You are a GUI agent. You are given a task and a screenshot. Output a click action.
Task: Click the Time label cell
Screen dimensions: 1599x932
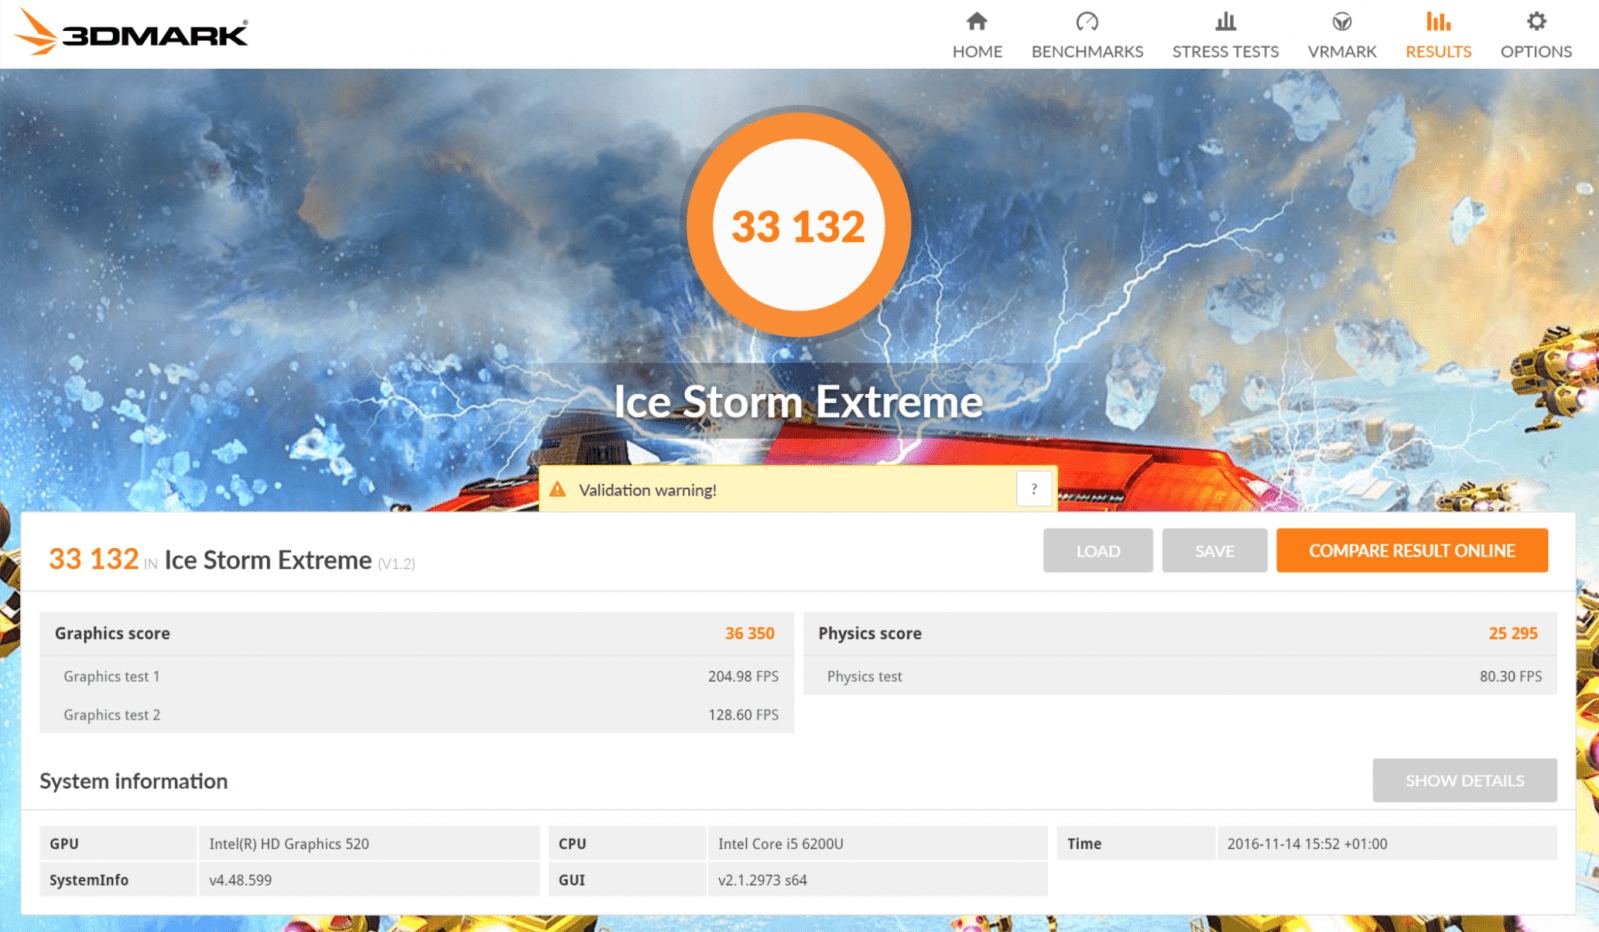point(1136,843)
